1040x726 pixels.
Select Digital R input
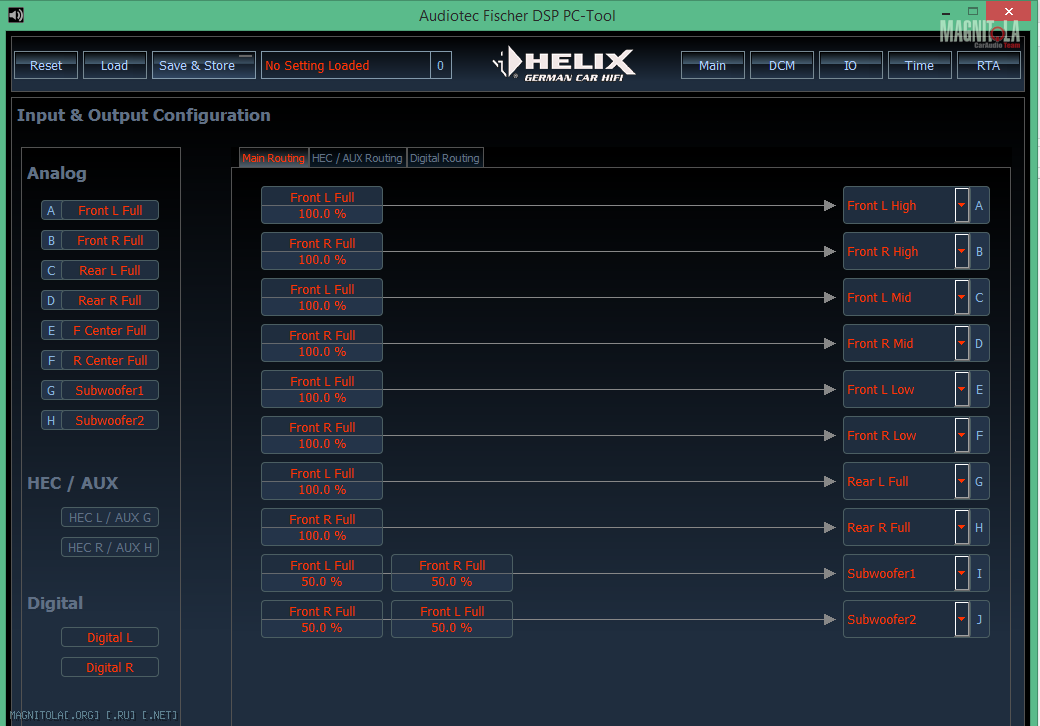pos(110,667)
